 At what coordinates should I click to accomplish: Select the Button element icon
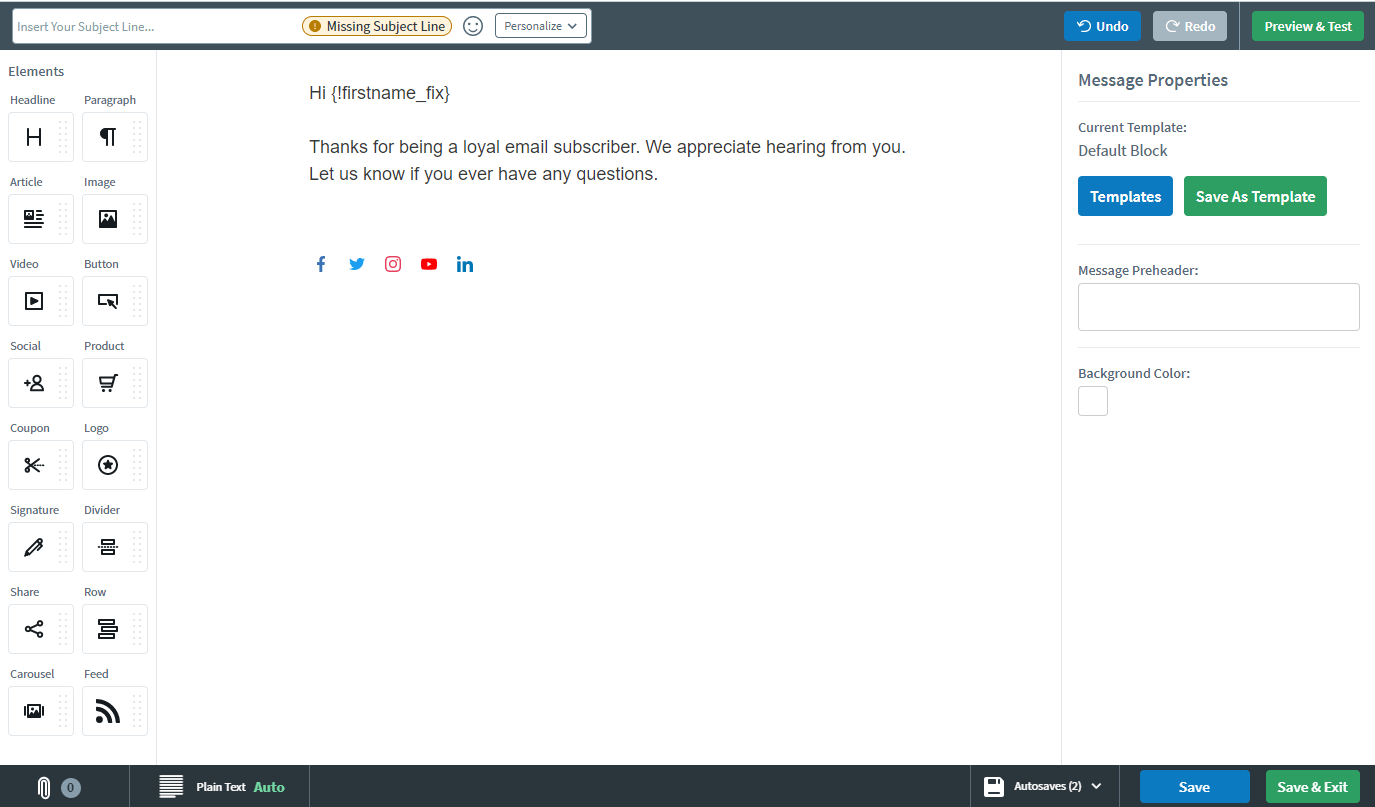(x=108, y=301)
